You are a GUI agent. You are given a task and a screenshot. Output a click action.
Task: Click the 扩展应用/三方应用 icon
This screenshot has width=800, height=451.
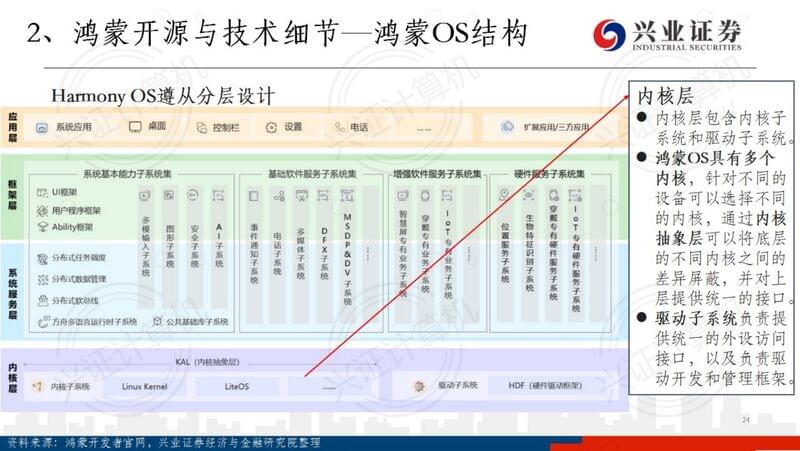click(507, 127)
